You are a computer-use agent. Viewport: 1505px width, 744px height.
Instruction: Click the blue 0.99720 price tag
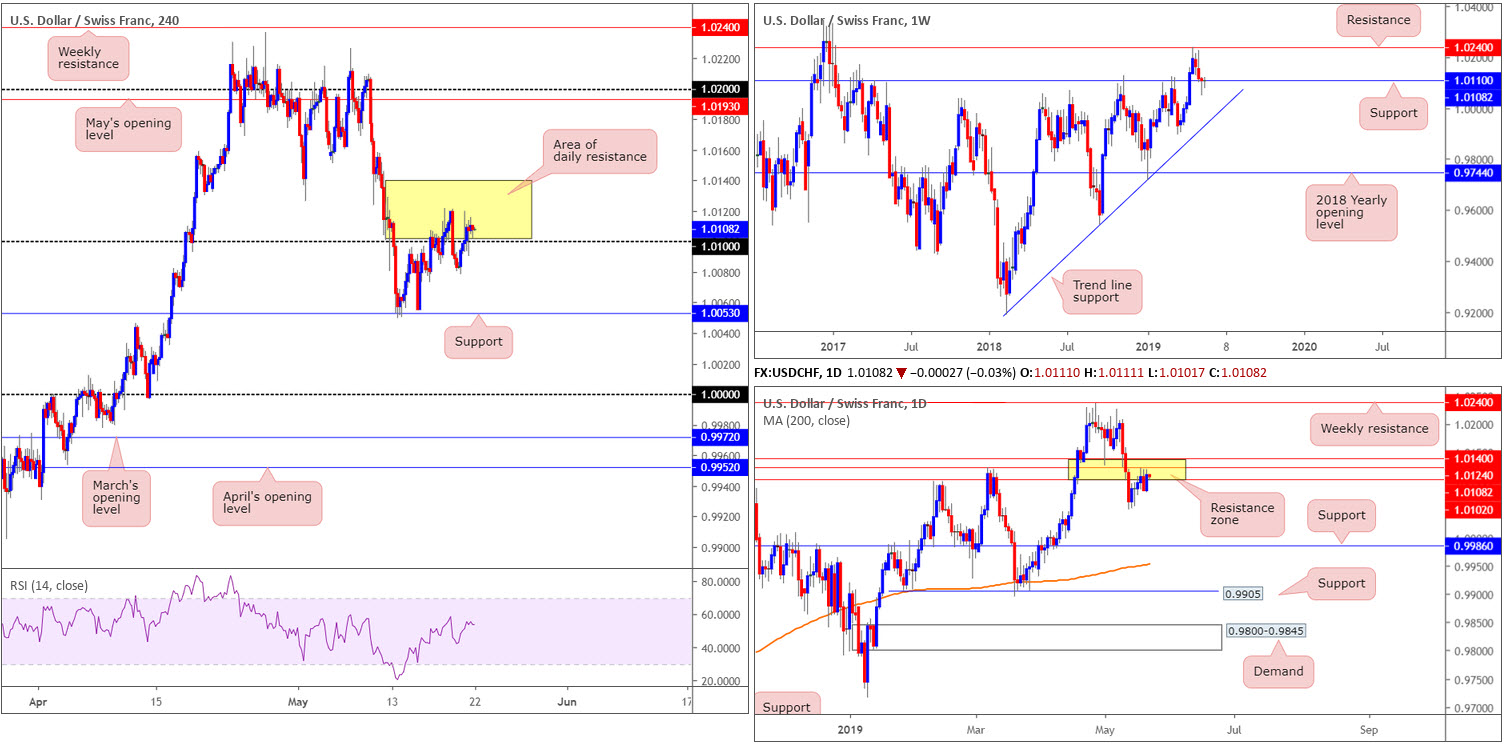(719, 438)
